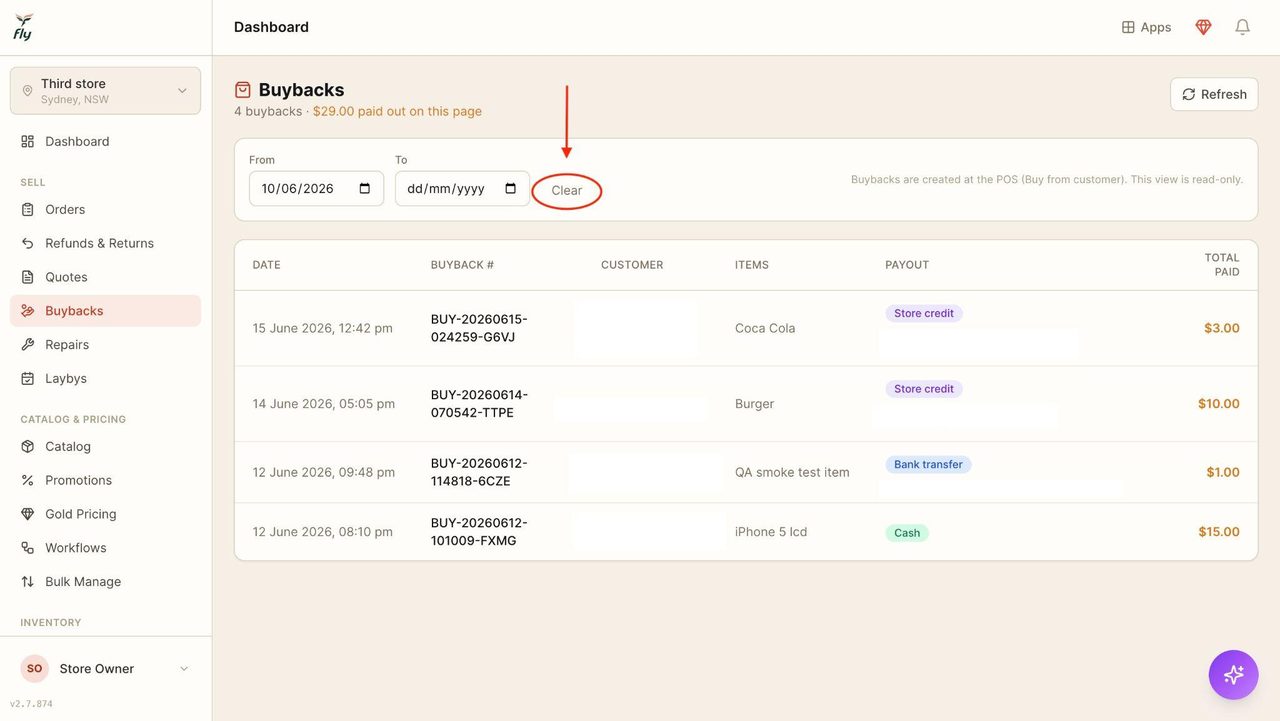The height and width of the screenshot is (721, 1280).
Task: Click the Workflows icon in sidebar
Action: pyautogui.click(x=28, y=548)
